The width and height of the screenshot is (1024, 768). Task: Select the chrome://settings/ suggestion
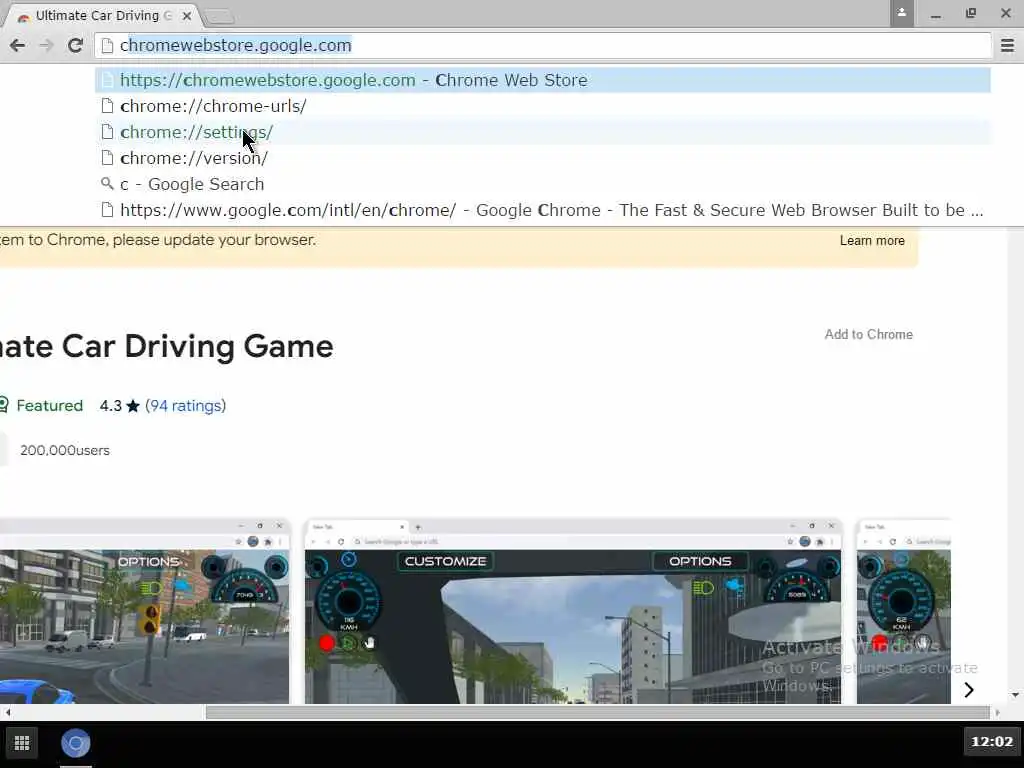[x=543, y=132]
